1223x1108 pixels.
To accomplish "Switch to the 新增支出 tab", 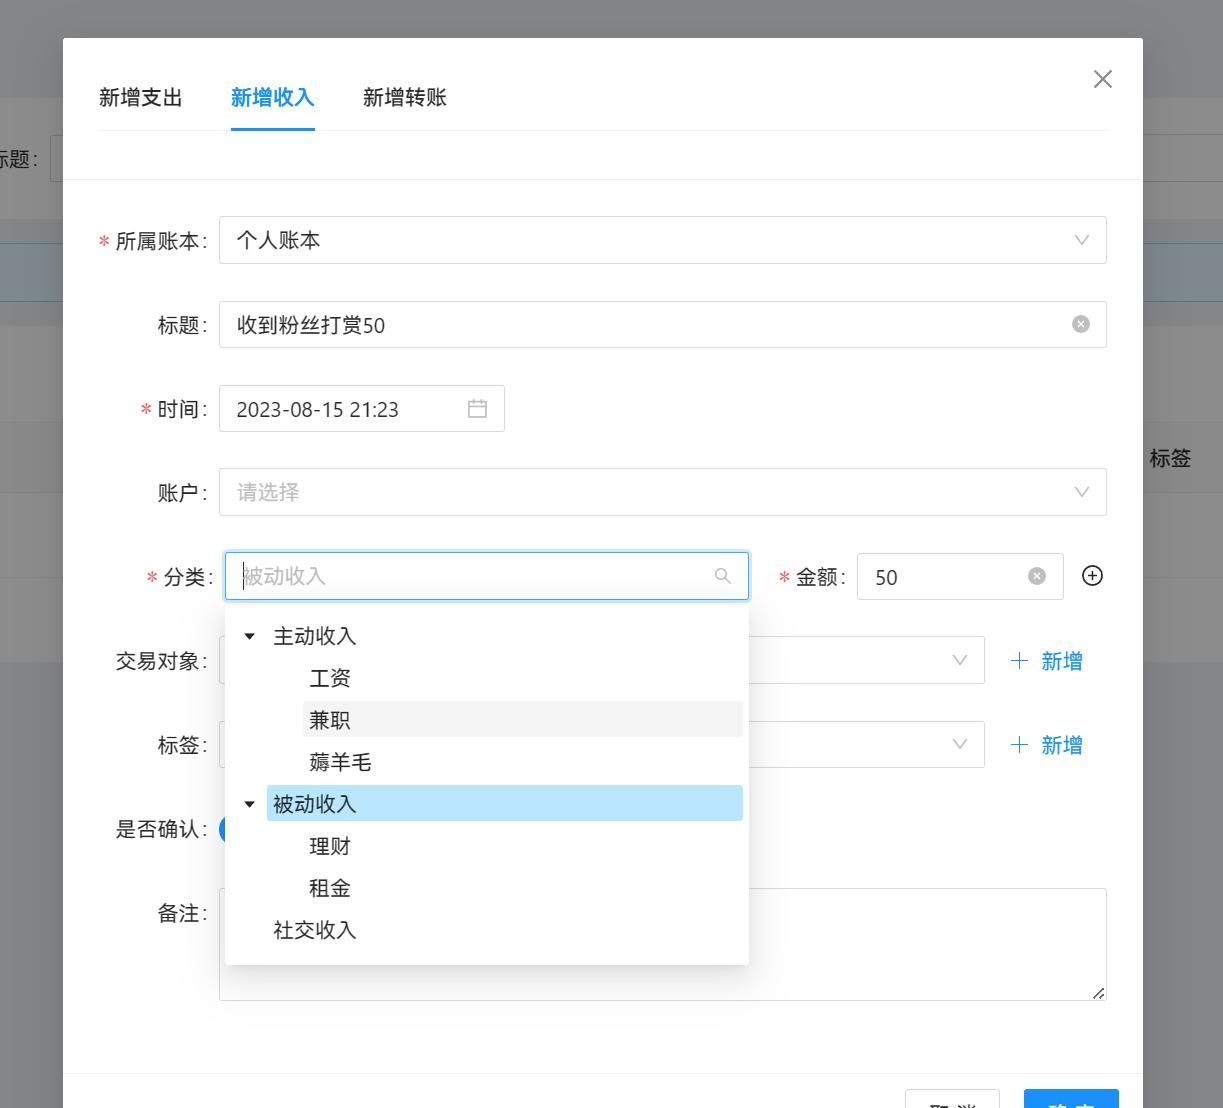I will 140,97.
